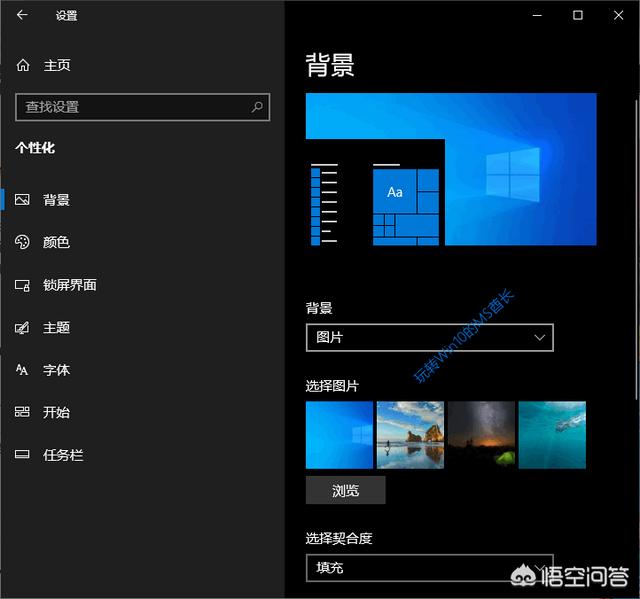Open the Colors (颜色) settings page
Screen dimensions: 640x599
56,242
